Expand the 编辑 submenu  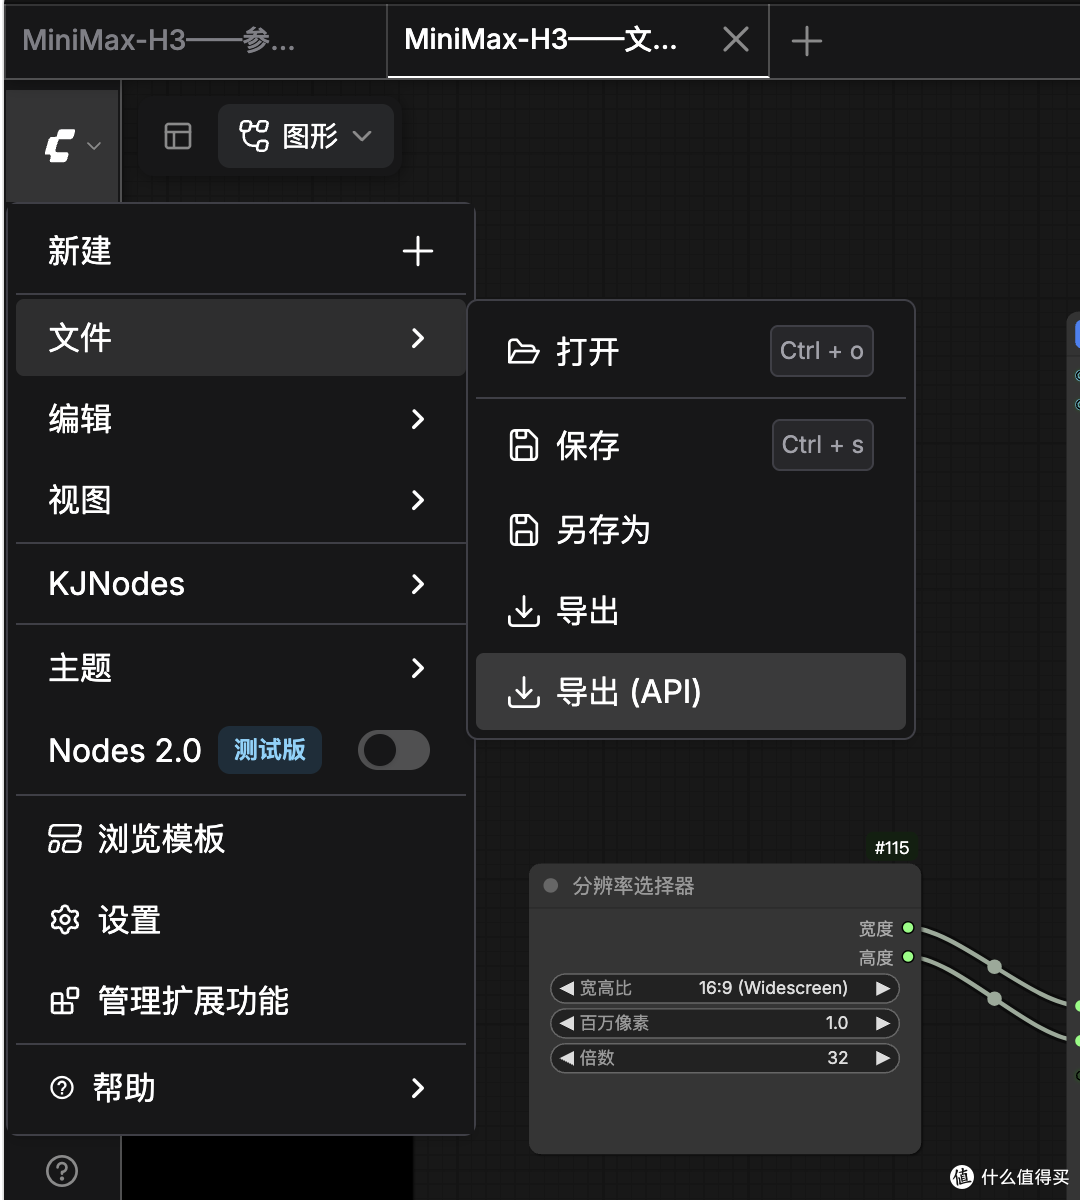(241, 419)
